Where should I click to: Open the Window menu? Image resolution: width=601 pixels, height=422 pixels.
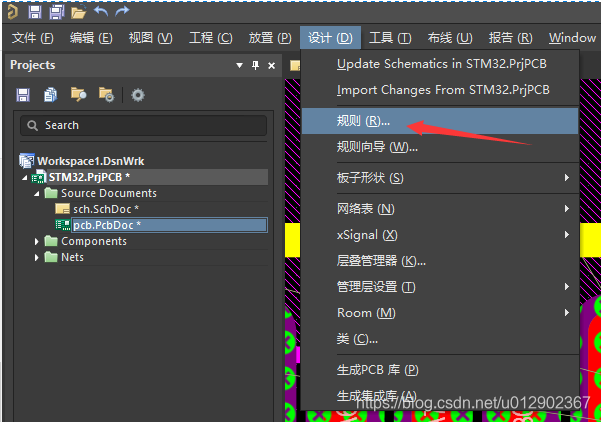(x=572, y=38)
